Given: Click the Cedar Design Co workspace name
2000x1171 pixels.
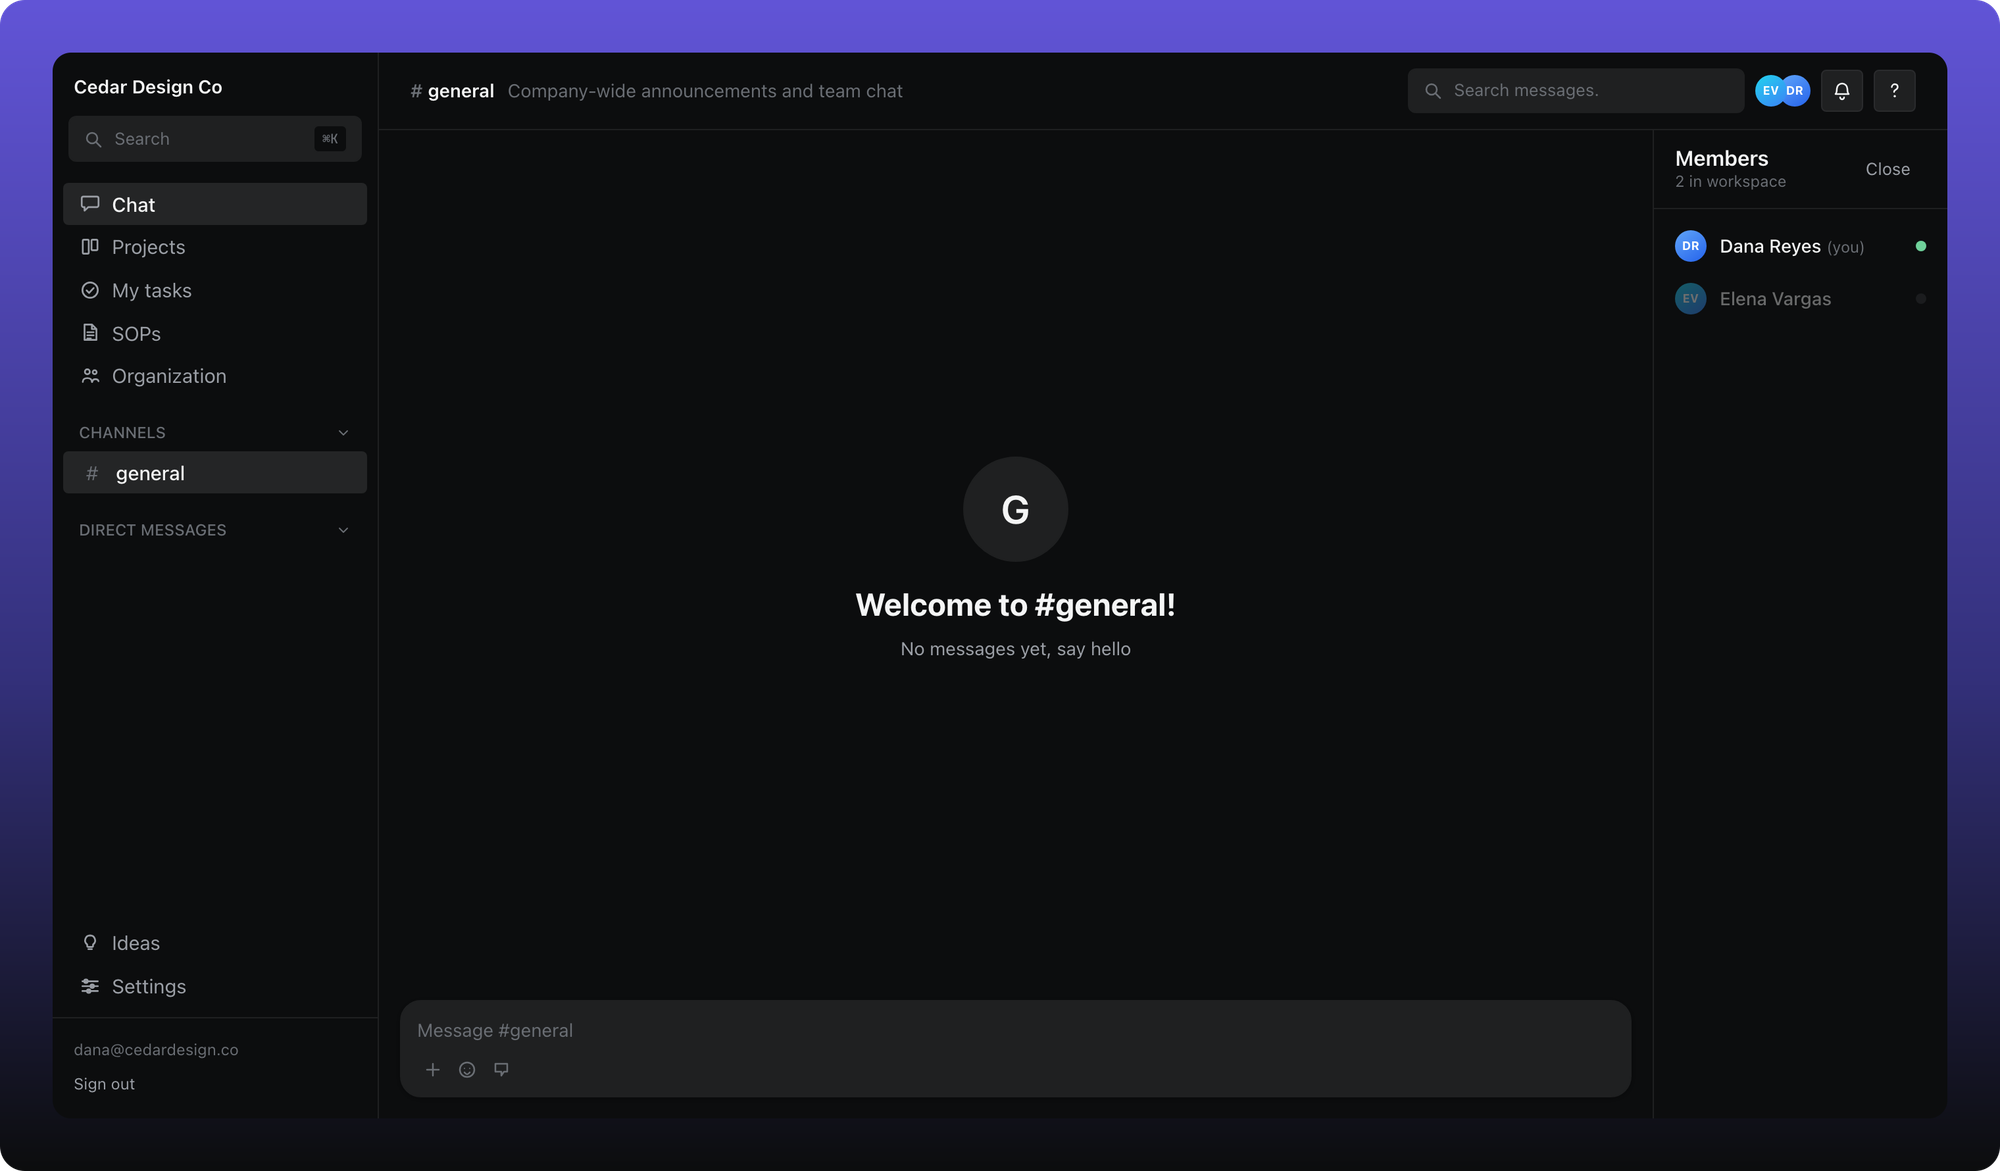Looking at the screenshot, I should point(148,87).
